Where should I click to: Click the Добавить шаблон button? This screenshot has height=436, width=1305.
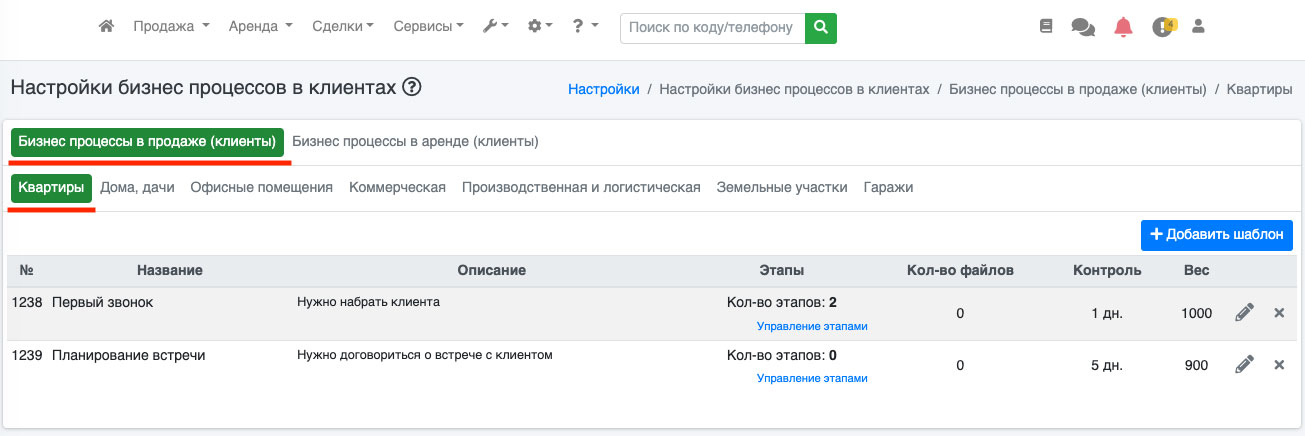tap(1216, 235)
